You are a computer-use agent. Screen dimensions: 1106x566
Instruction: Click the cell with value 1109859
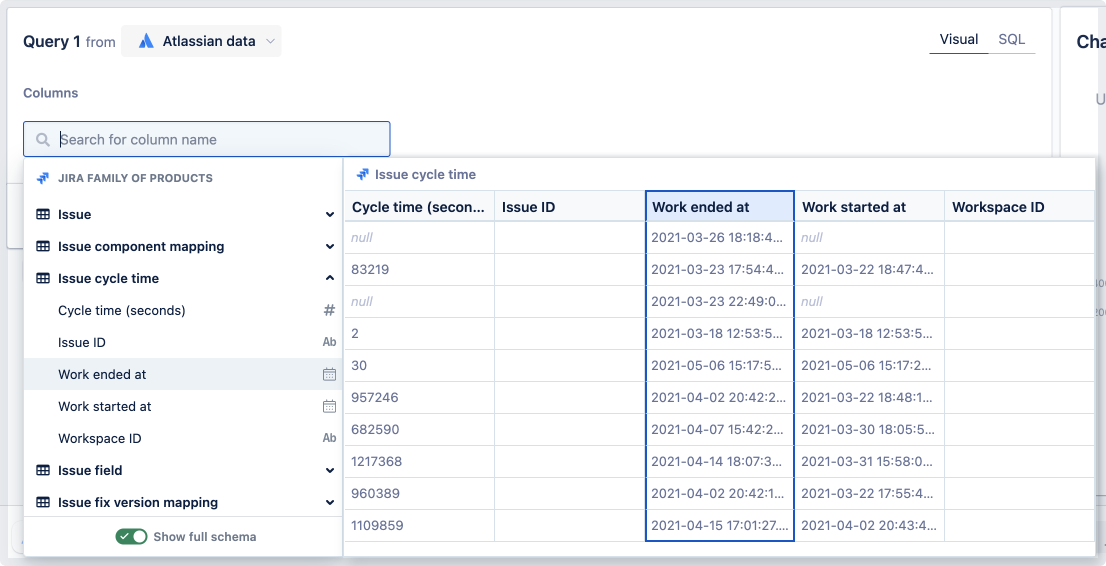click(x=420, y=525)
